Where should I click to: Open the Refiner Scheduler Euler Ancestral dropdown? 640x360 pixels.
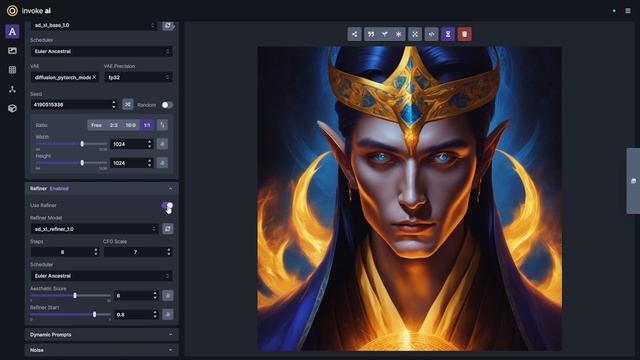pyautogui.click(x=101, y=276)
